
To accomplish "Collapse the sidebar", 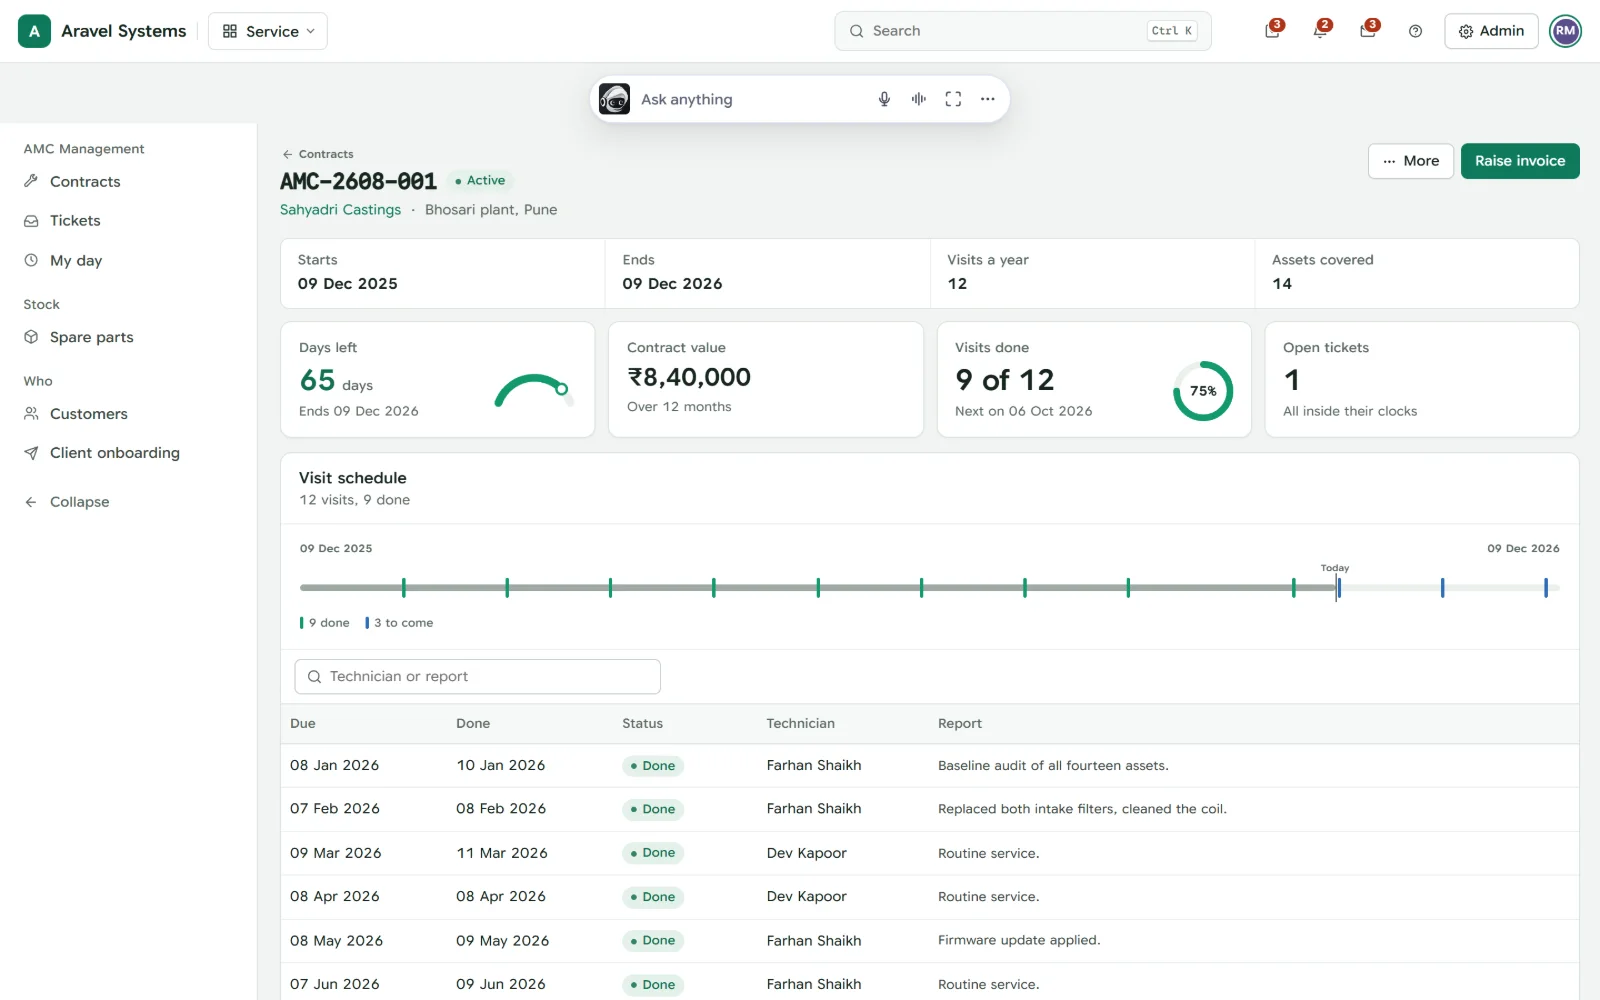I will pyautogui.click(x=128, y=502).
